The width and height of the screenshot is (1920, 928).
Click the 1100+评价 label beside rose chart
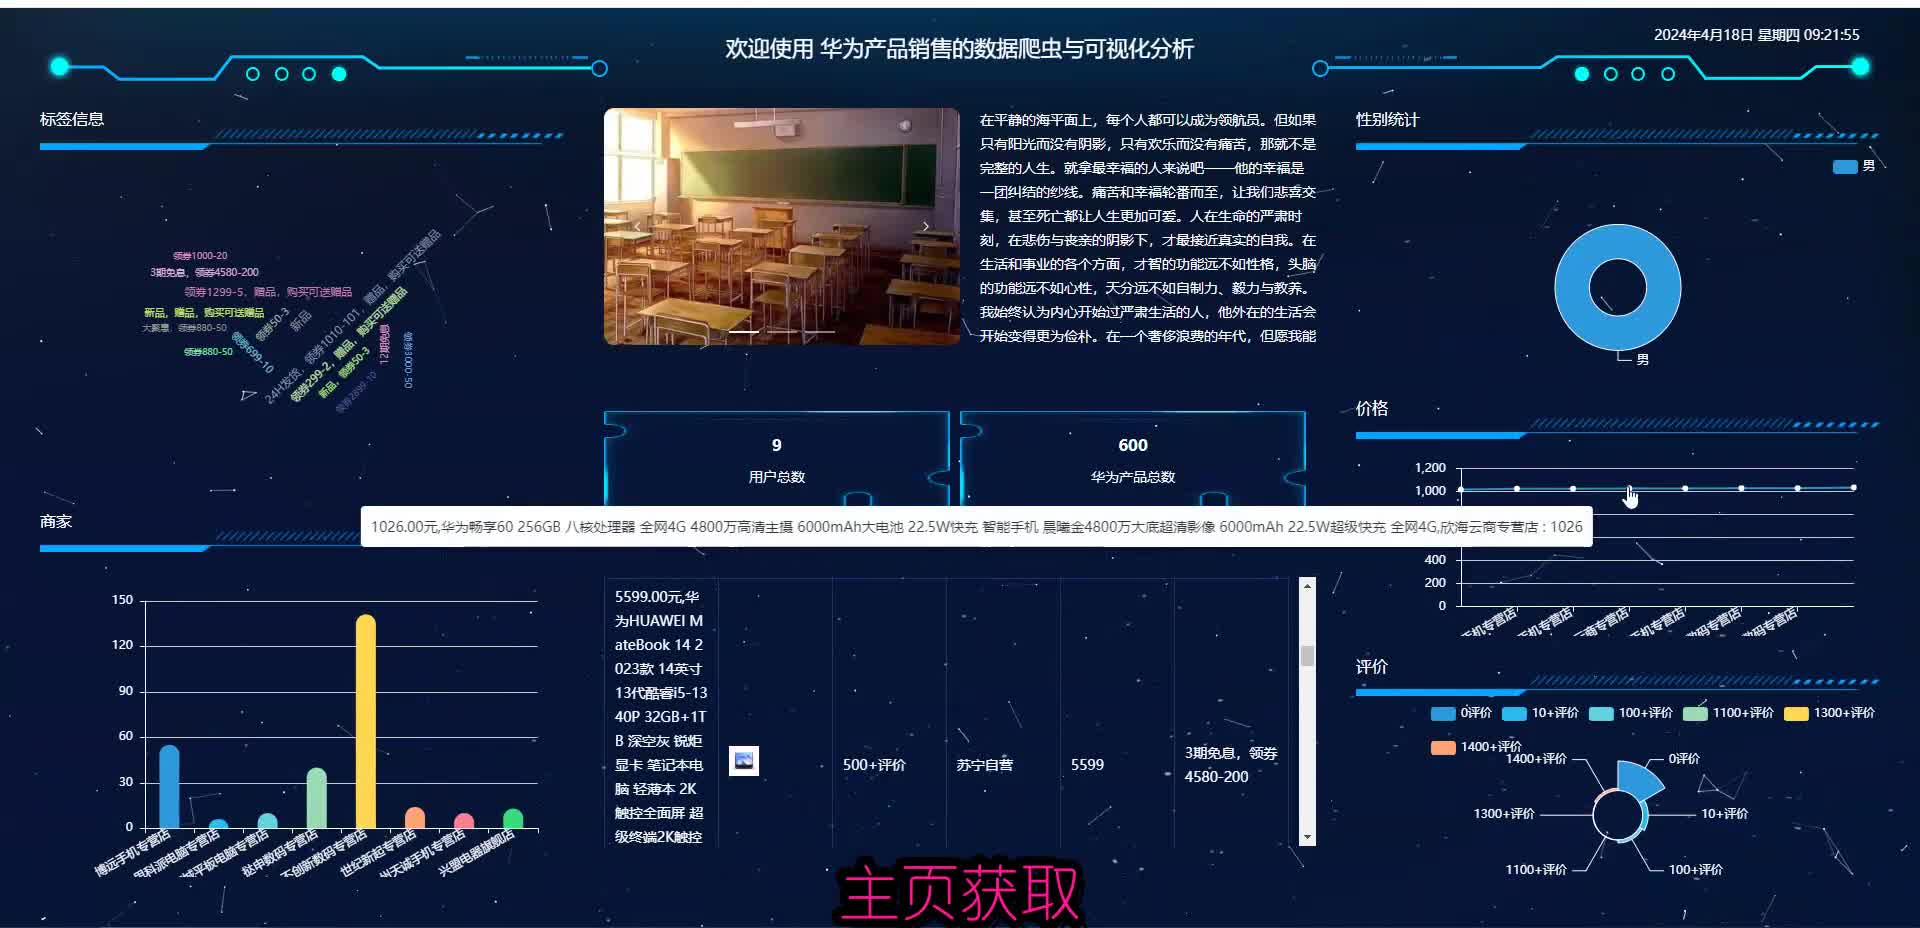point(1536,869)
